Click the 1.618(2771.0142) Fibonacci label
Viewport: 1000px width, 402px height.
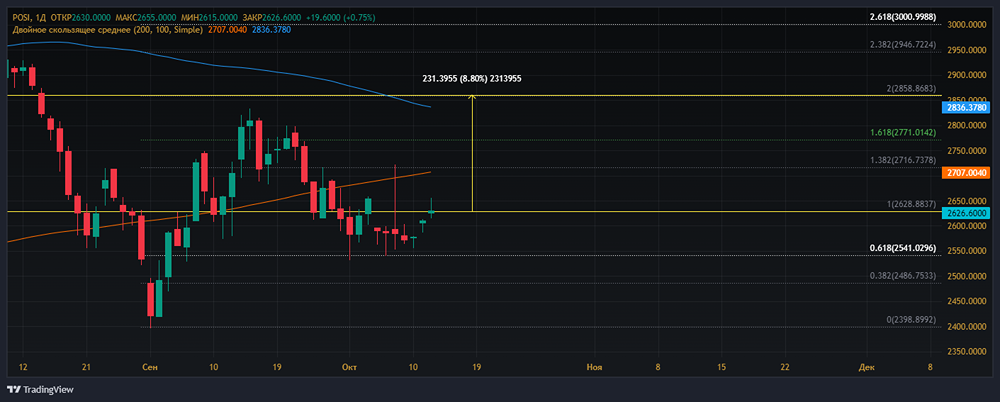[x=903, y=132]
